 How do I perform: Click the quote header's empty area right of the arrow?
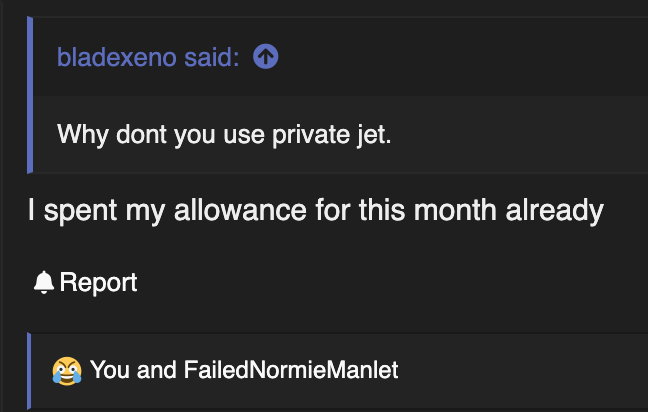click(x=463, y=57)
